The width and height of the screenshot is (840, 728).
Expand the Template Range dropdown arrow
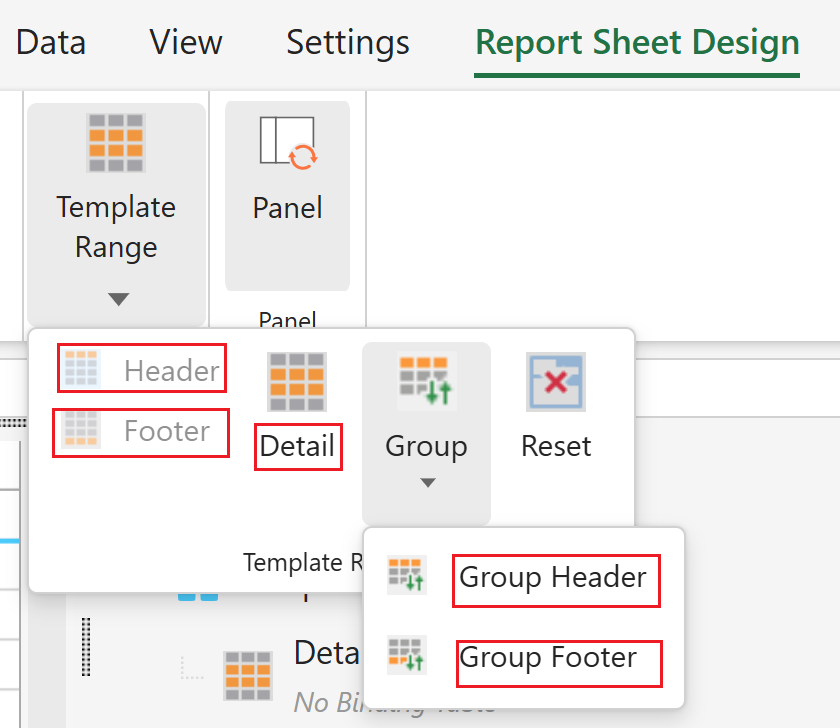[118, 299]
